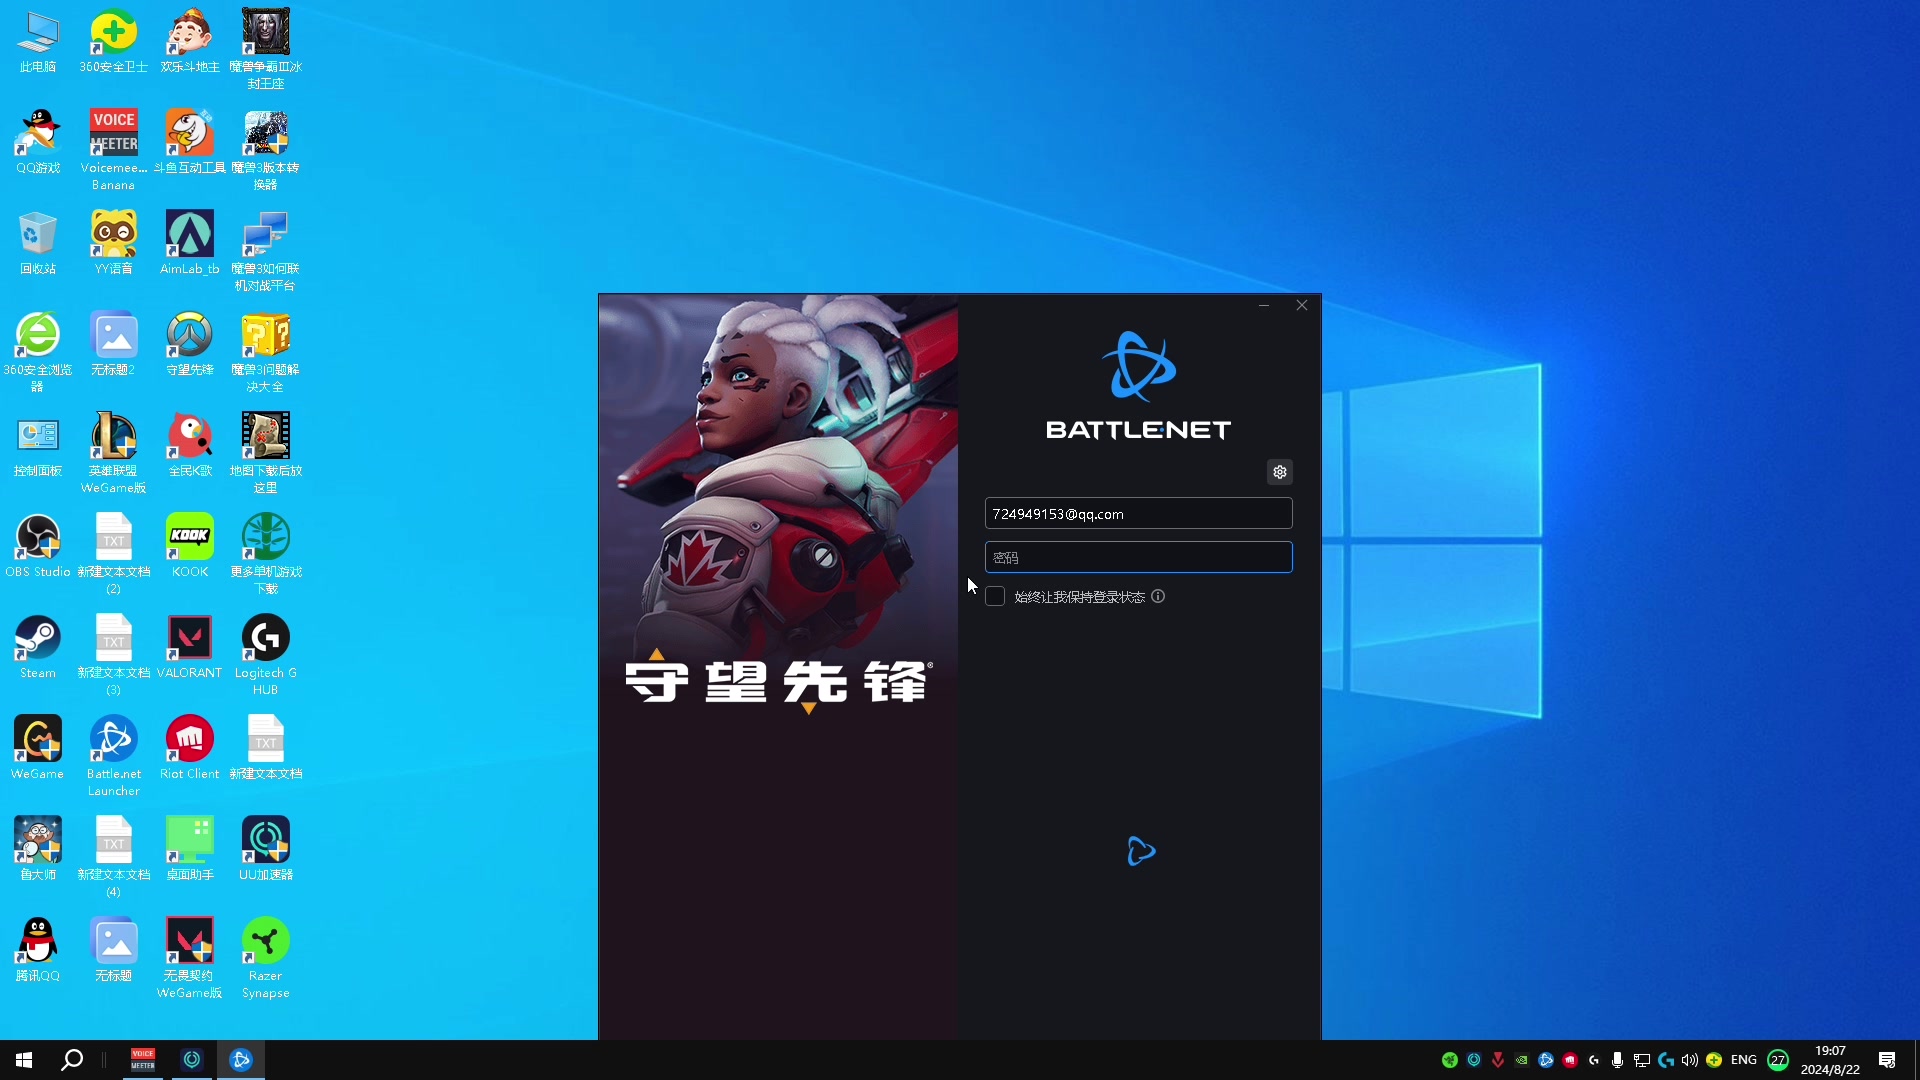Viewport: 1920px width, 1080px height.
Task: Select the 回收站 recycle bin icon
Action: 38,244
